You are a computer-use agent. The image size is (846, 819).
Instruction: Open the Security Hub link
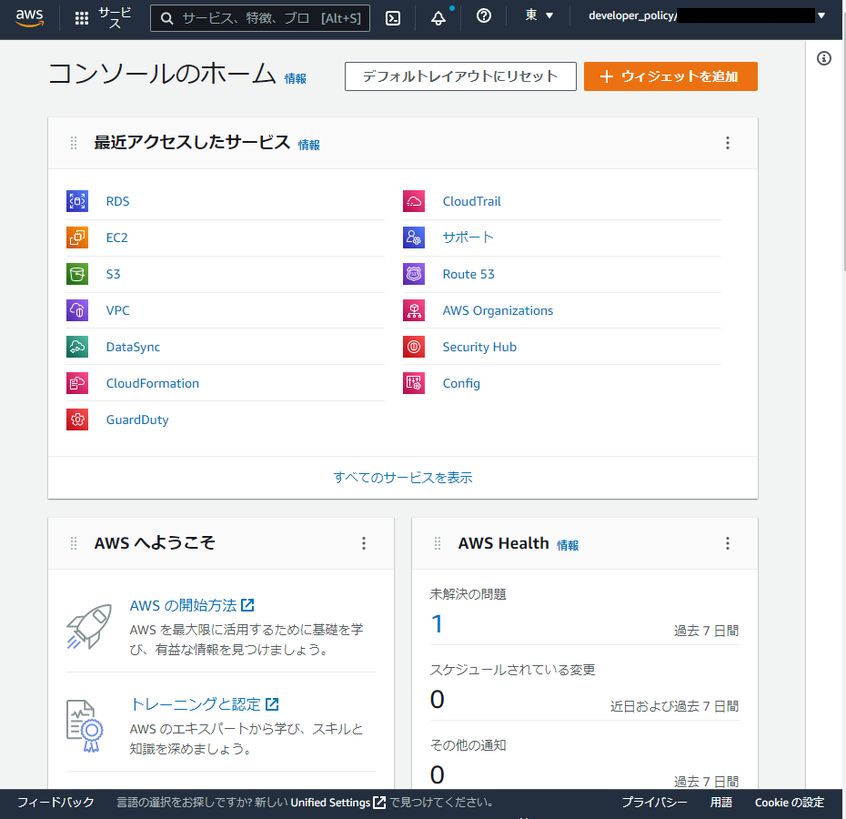479,347
